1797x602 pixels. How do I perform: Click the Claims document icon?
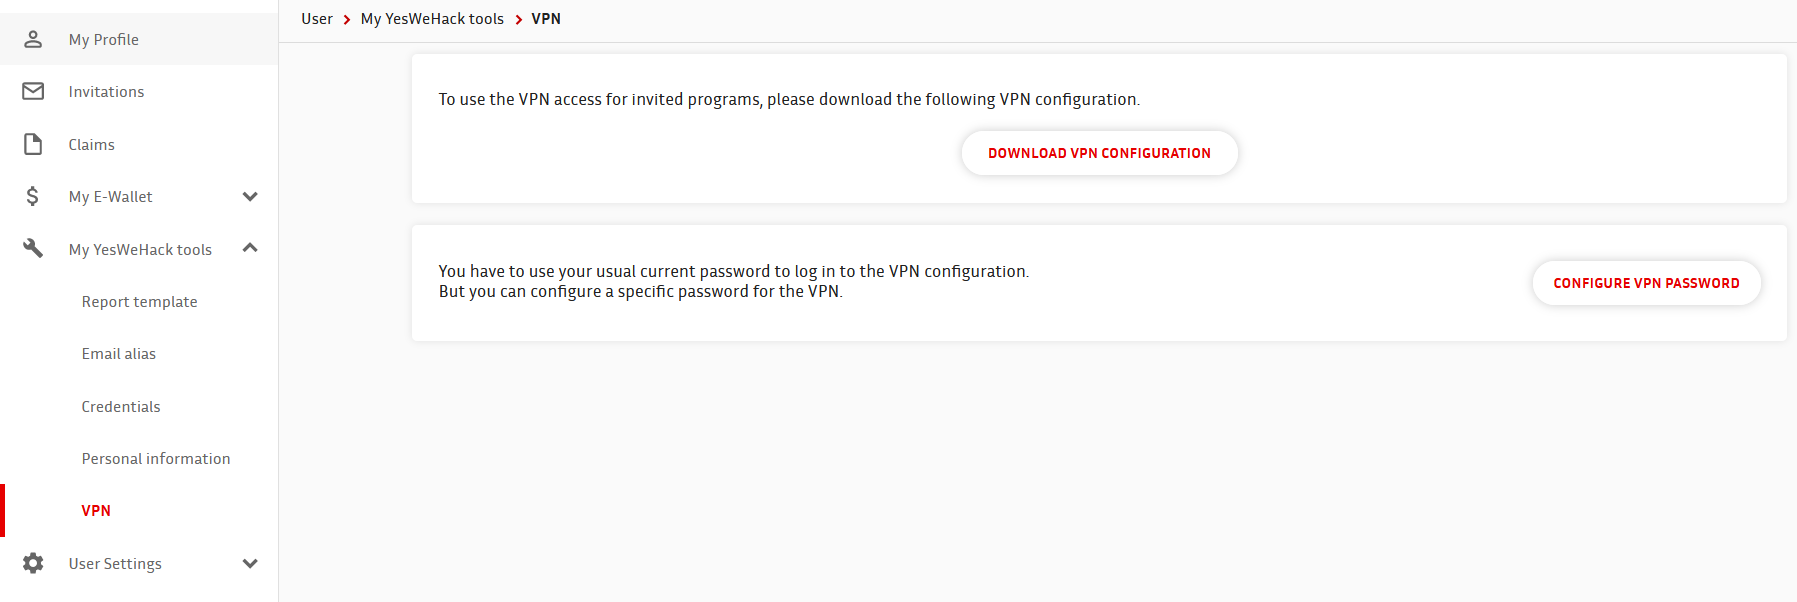pos(33,144)
